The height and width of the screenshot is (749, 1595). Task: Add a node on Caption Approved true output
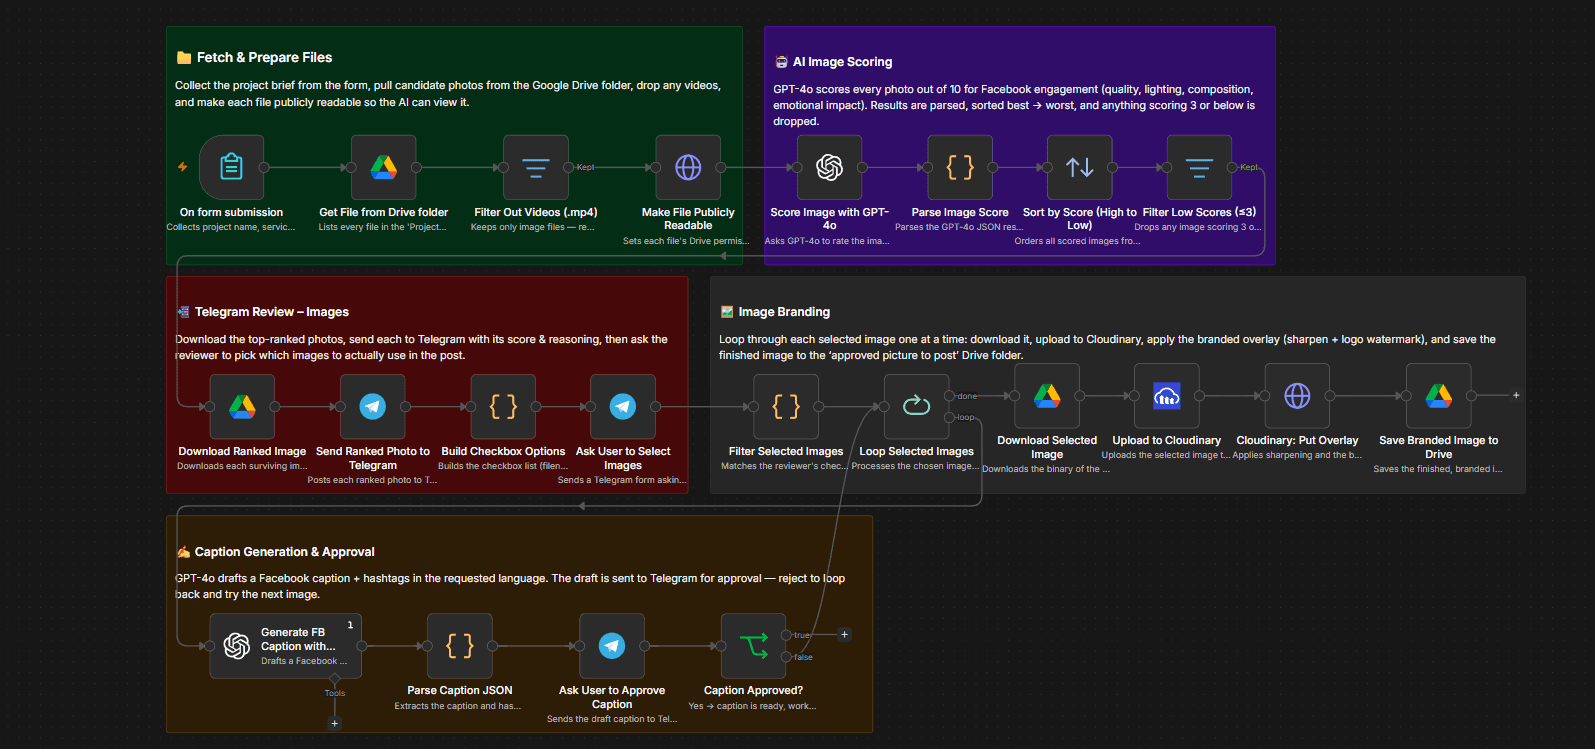845,635
